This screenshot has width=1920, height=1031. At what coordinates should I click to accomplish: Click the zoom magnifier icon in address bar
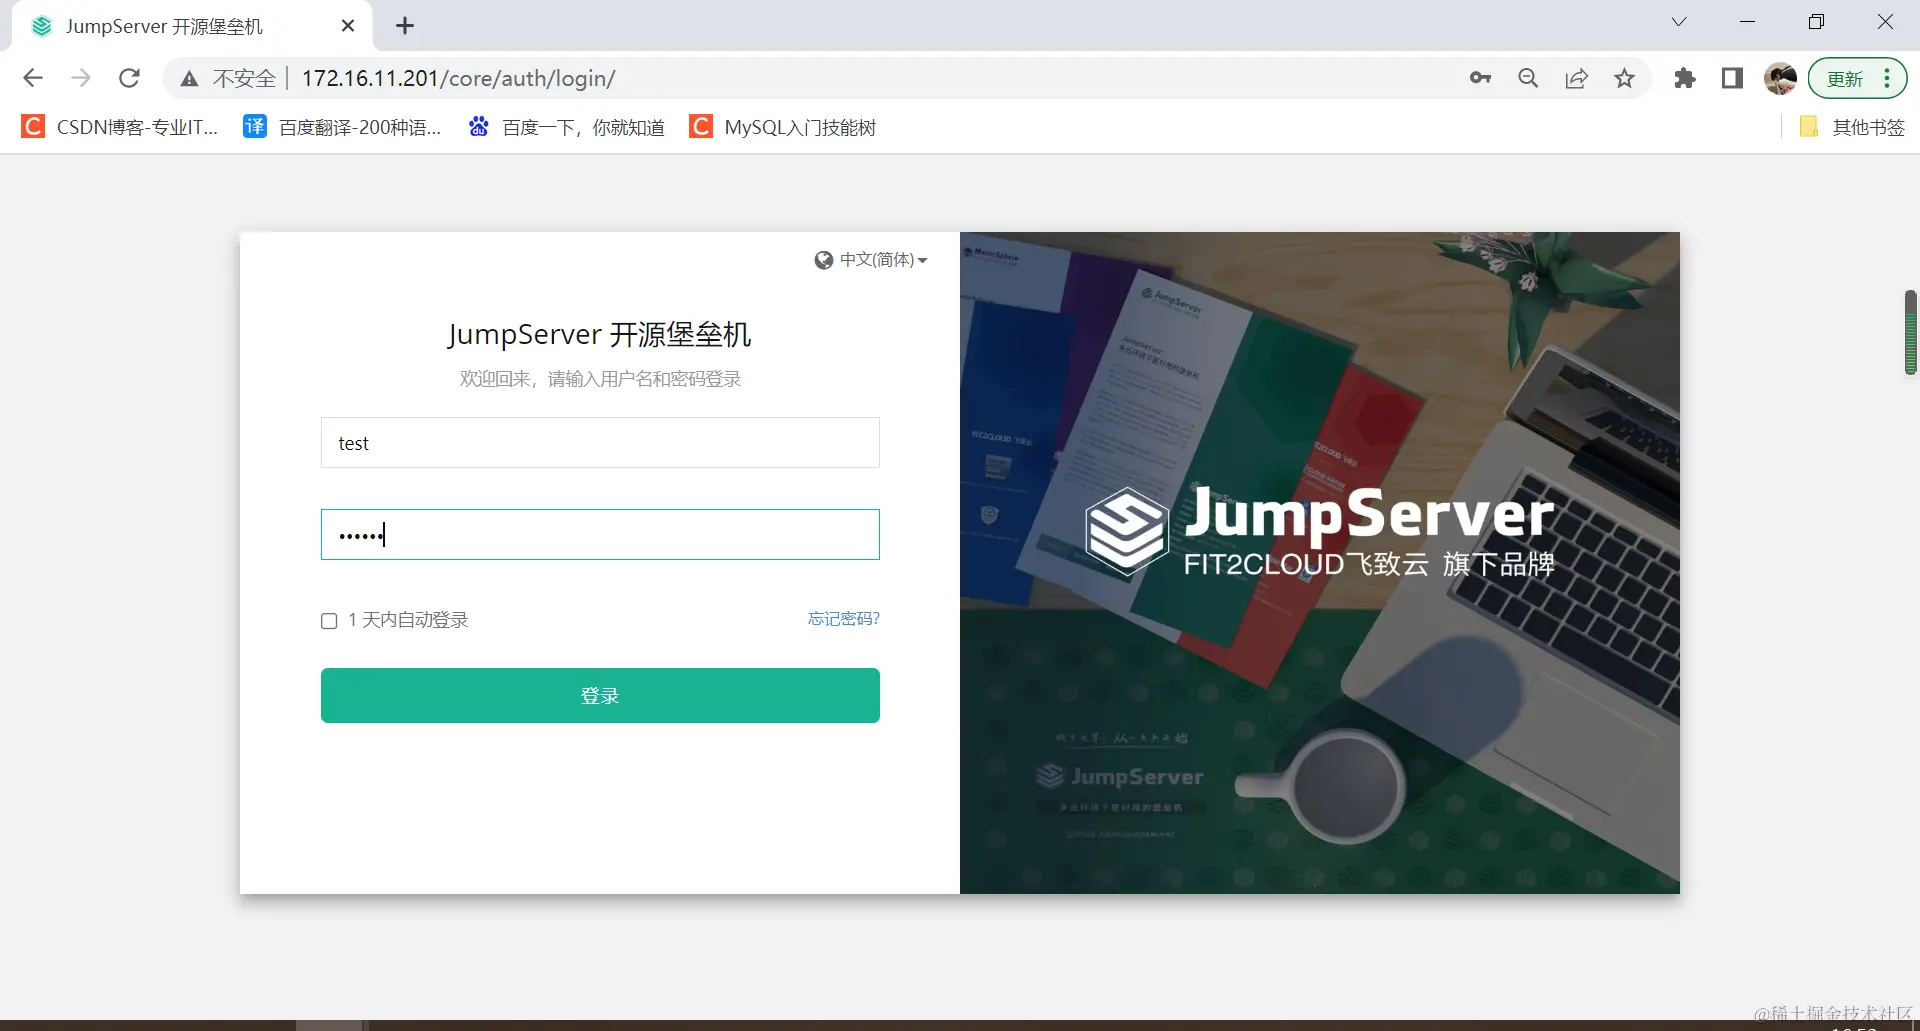click(1528, 78)
